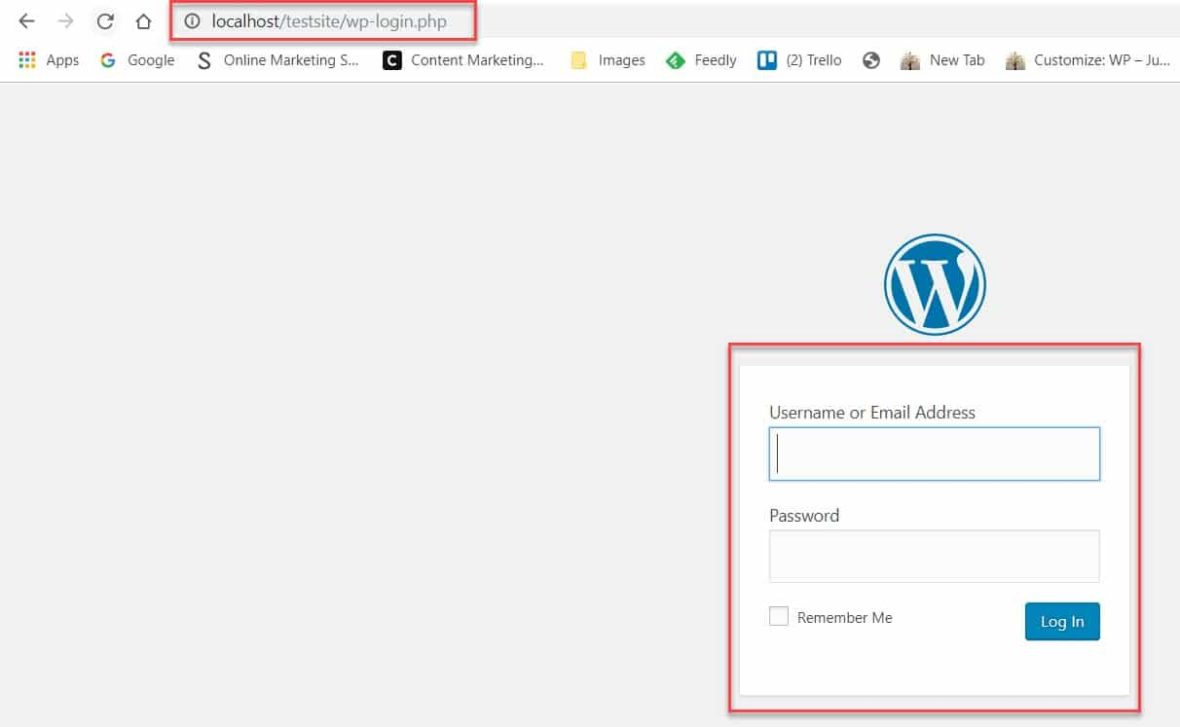
Task: Open the Apps grid shortcut
Action: pos(48,60)
